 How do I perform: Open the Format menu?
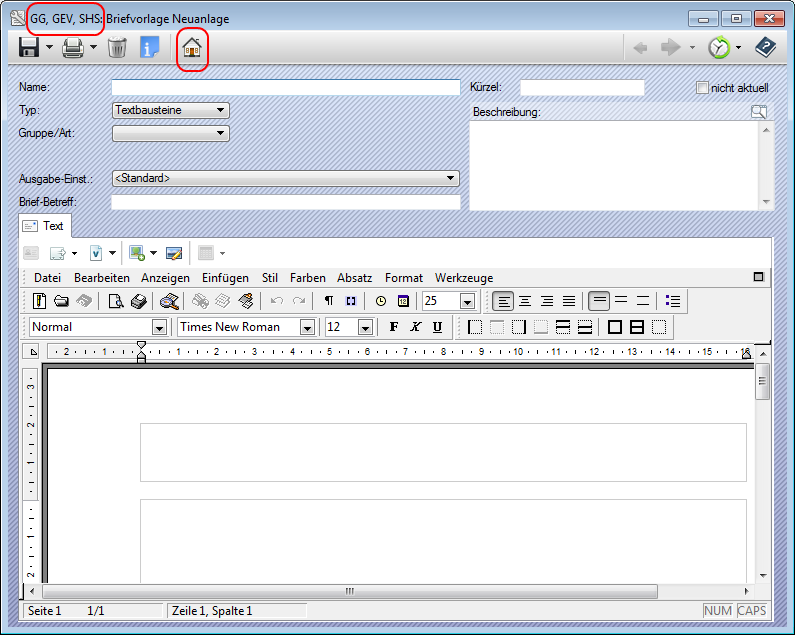[x=403, y=277]
